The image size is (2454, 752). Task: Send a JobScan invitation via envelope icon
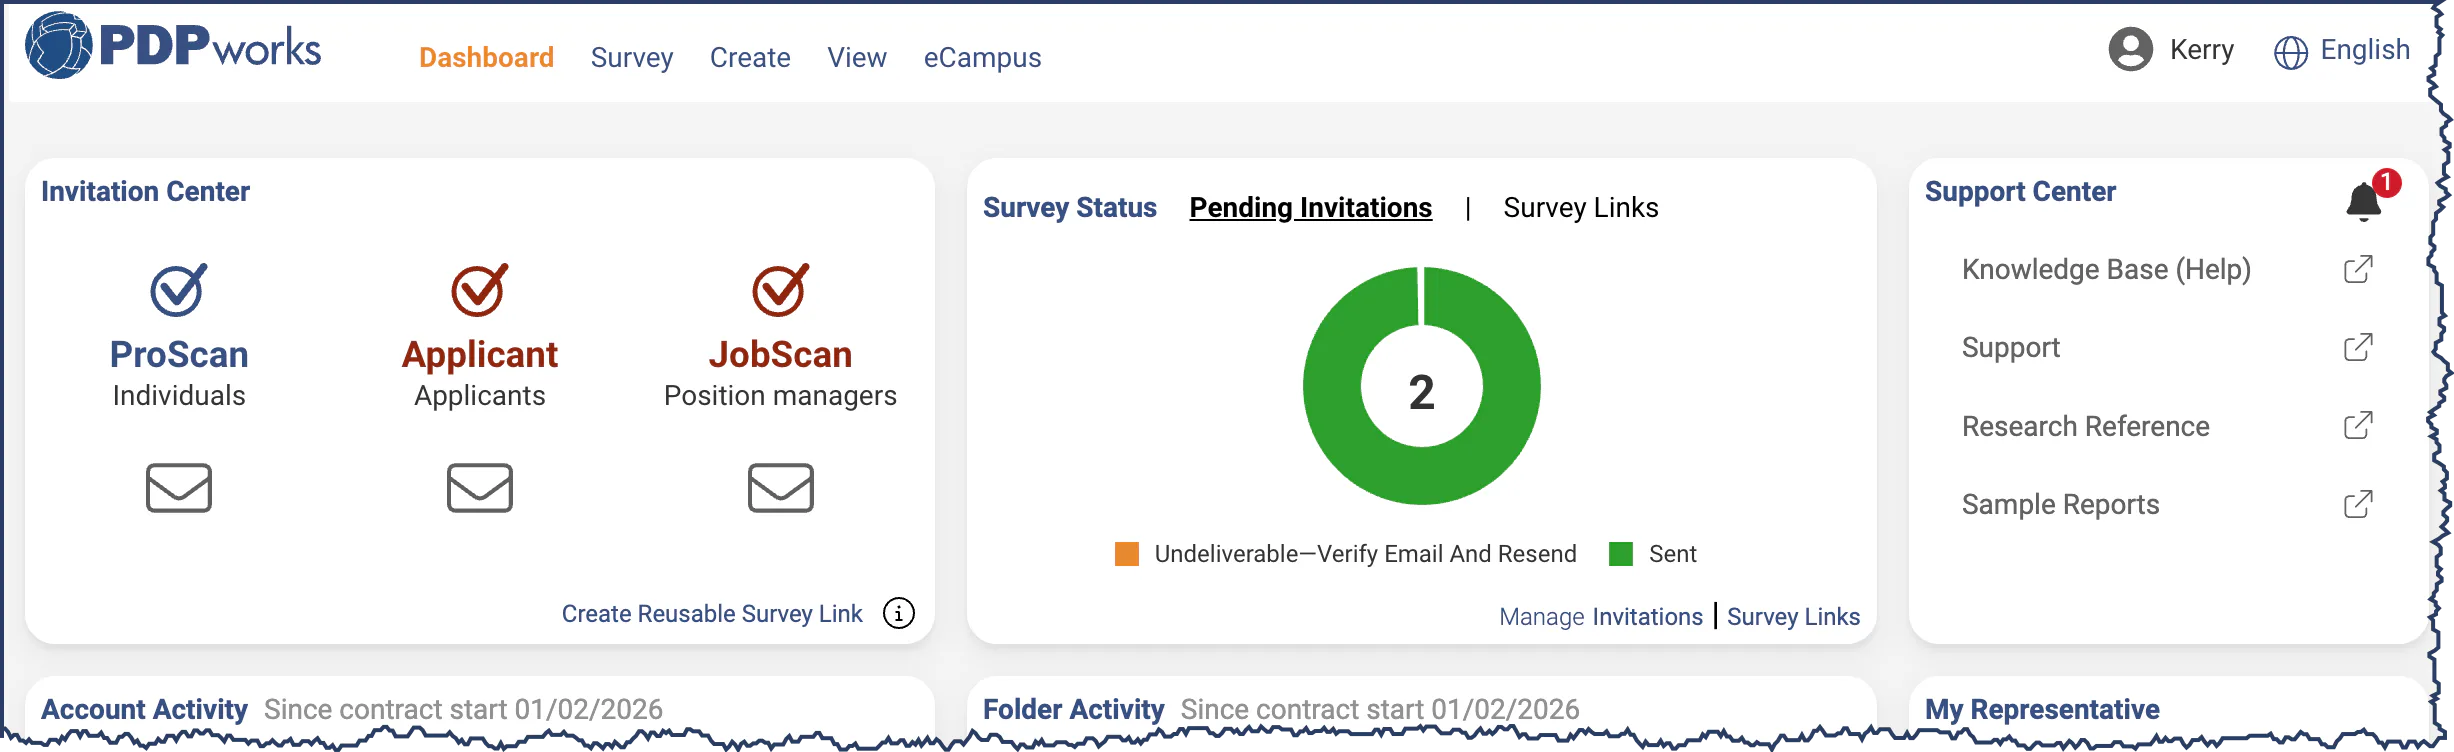(781, 488)
